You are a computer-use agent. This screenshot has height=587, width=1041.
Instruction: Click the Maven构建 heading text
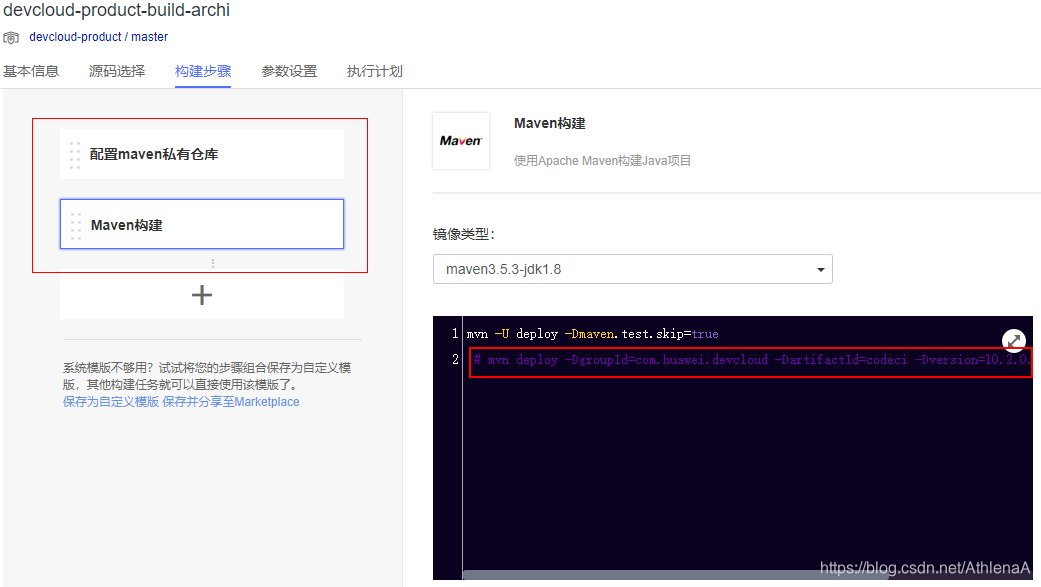click(x=550, y=124)
